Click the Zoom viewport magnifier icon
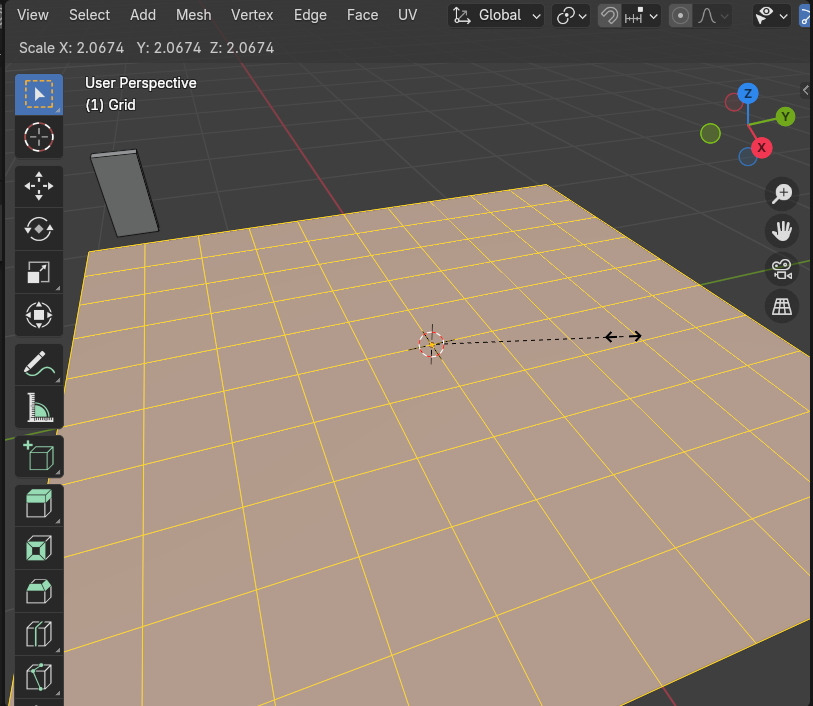 point(782,194)
